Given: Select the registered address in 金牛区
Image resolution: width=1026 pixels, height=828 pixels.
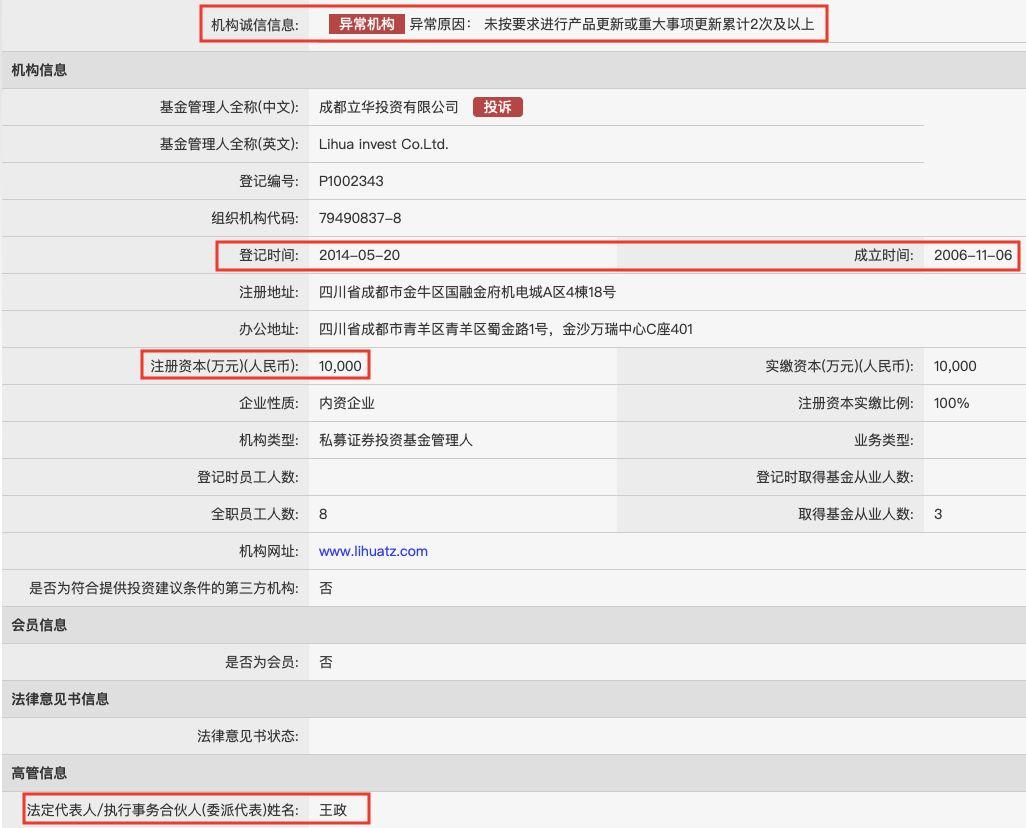Looking at the screenshot, I should 467,292.
